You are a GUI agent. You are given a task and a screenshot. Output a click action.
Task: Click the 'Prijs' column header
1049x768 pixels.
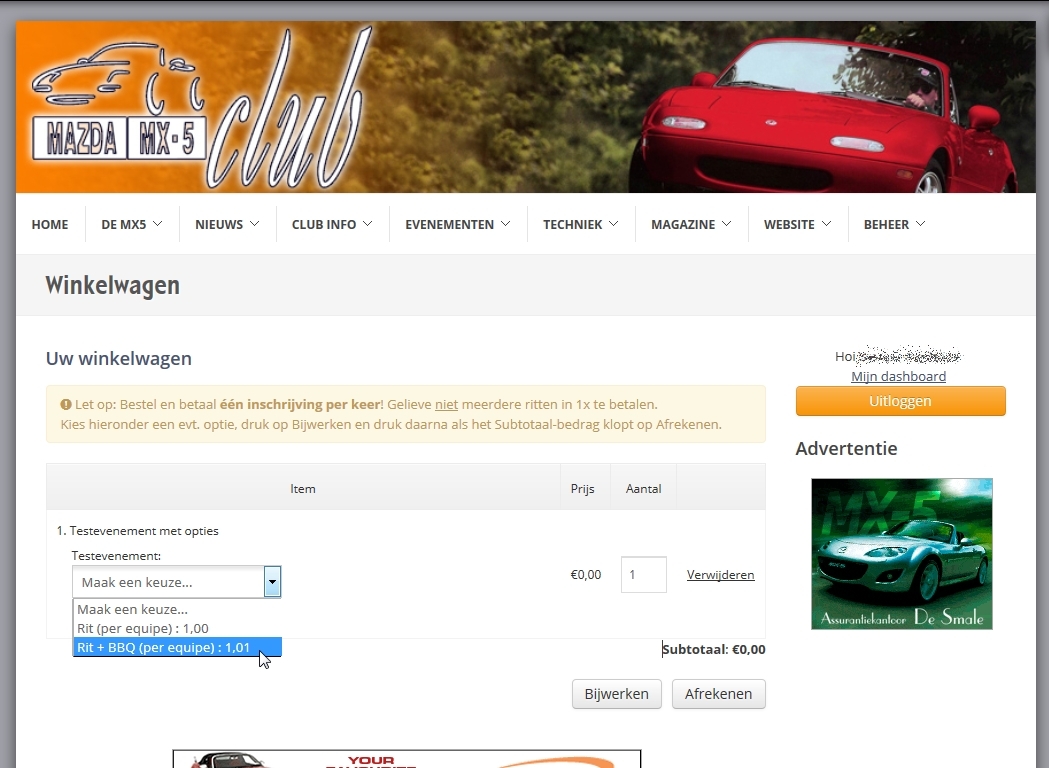(x=583, y=488)
